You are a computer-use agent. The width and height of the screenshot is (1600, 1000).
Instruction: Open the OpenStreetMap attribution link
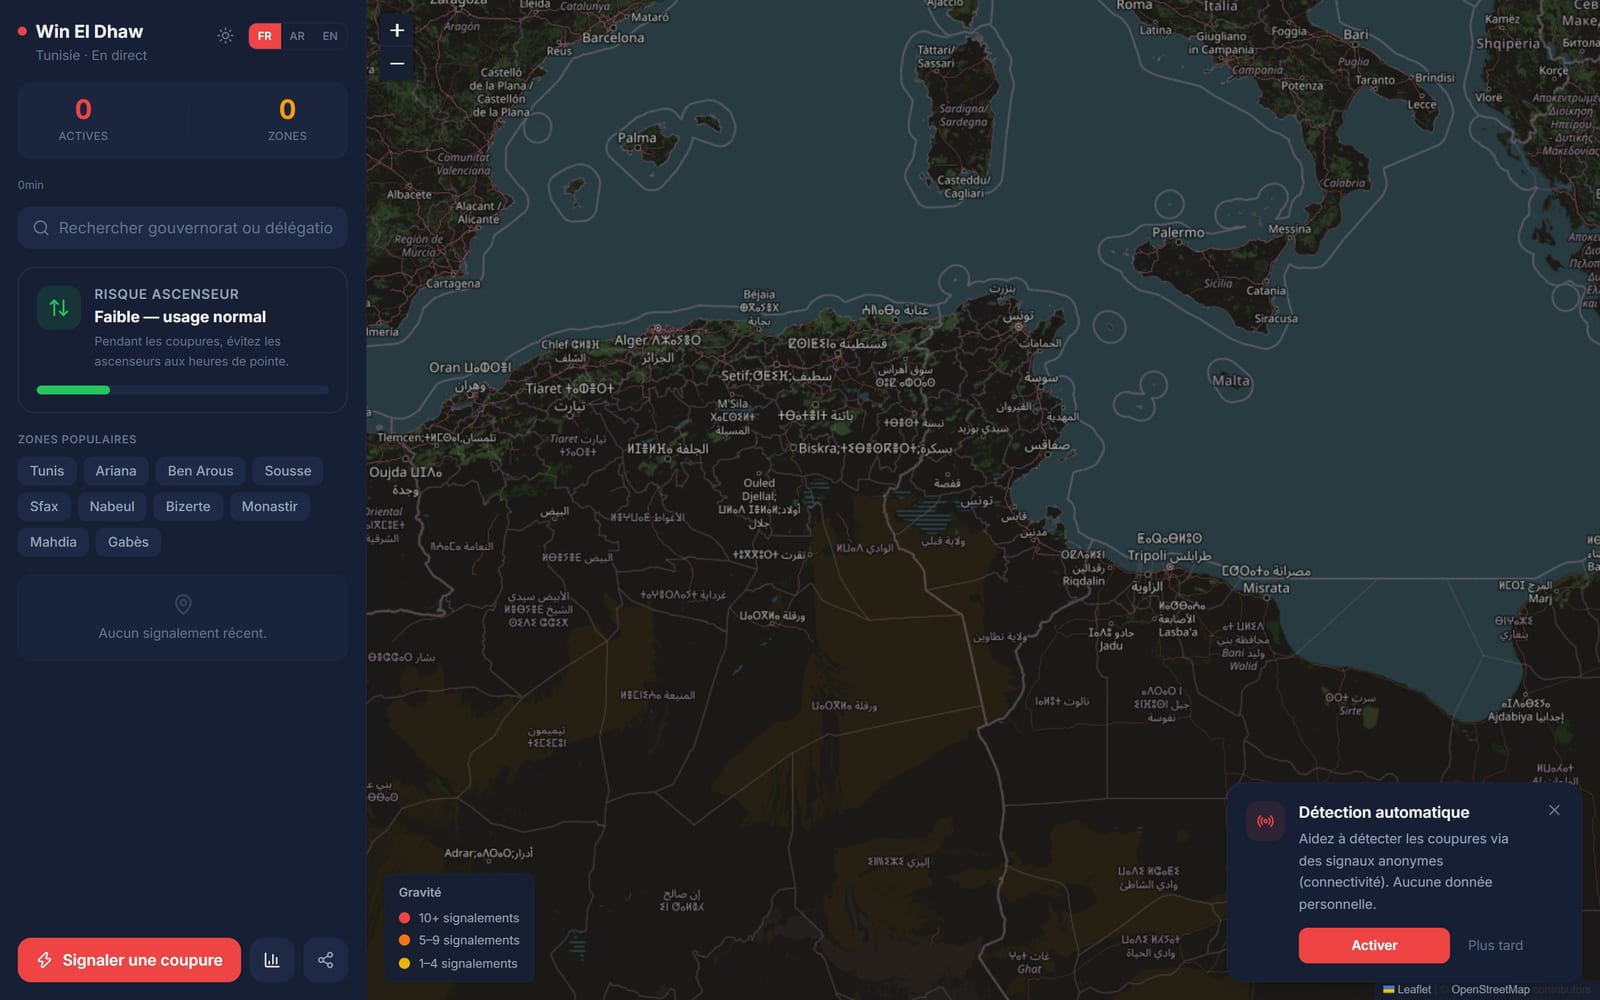coord(1490,989)
